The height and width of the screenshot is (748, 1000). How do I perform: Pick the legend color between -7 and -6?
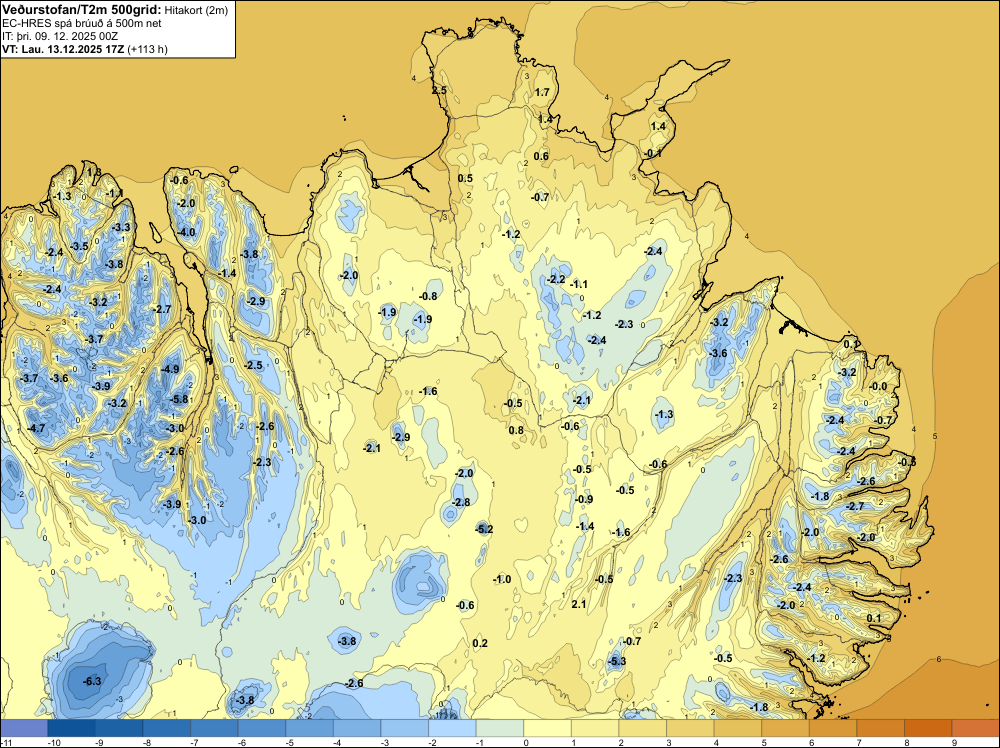click(x=214, y=728)
